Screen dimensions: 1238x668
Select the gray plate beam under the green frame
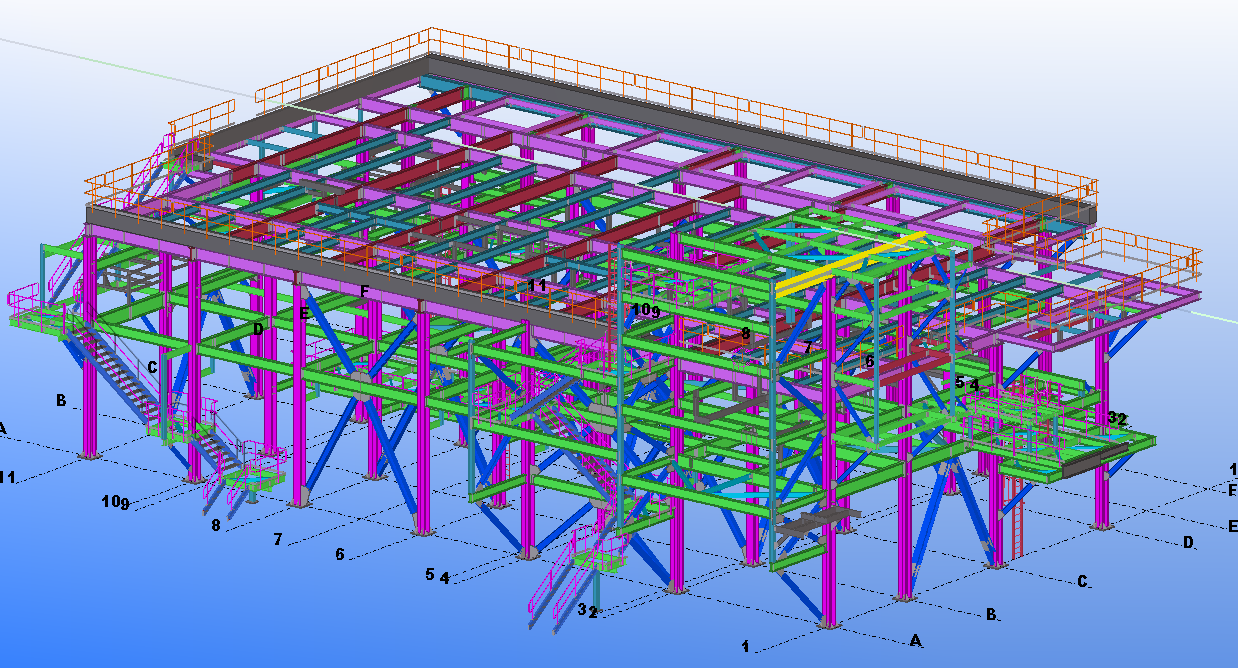(x=815, y=520)
